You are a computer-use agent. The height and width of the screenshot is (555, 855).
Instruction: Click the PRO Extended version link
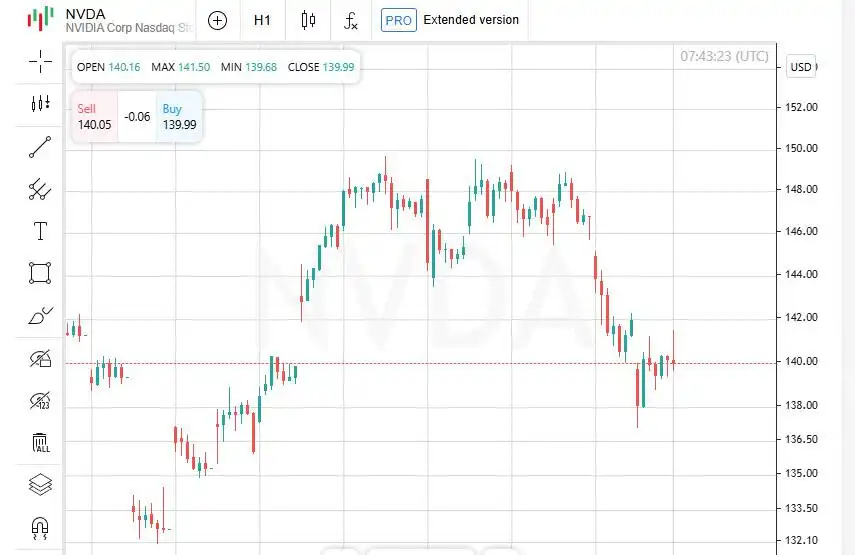(451, 20)
